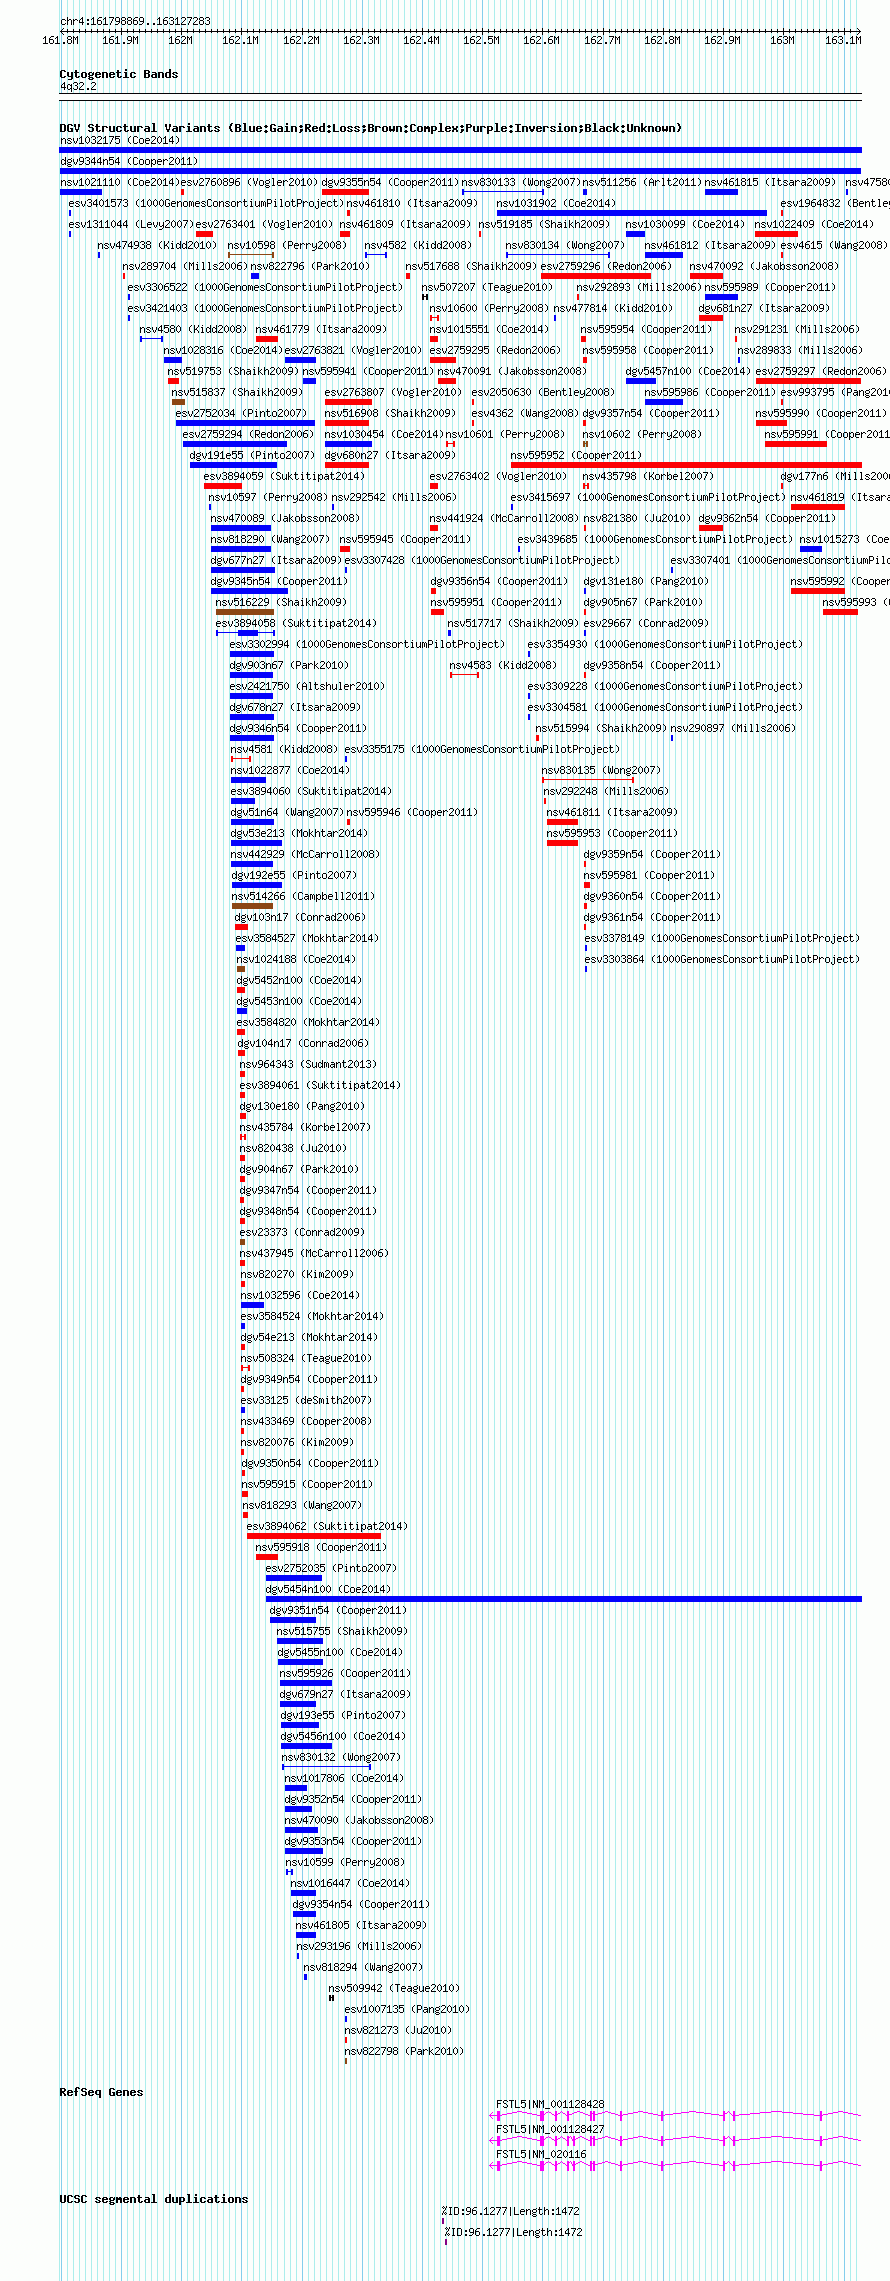The height and width of the screenshot is (2281, 890).
Task: Click the nsv289704 (Mills2006) label
Action: pos(185,266)
